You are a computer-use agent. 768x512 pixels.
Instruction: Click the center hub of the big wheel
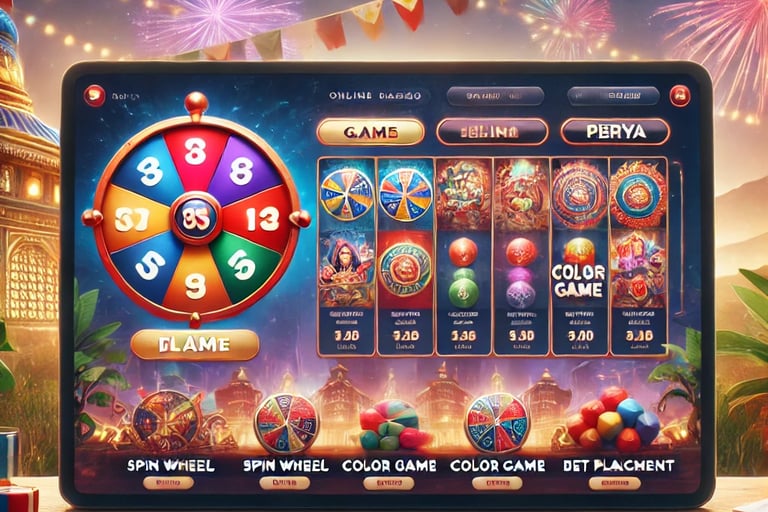tap(196, 219)
